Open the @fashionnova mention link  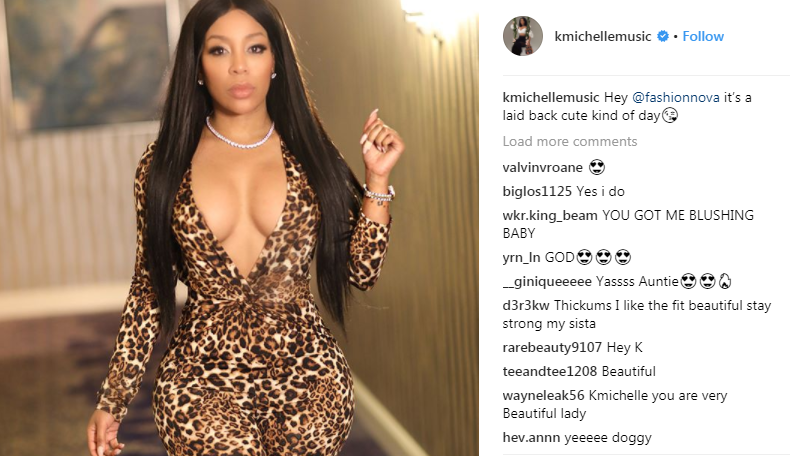[x=676, y=98]
